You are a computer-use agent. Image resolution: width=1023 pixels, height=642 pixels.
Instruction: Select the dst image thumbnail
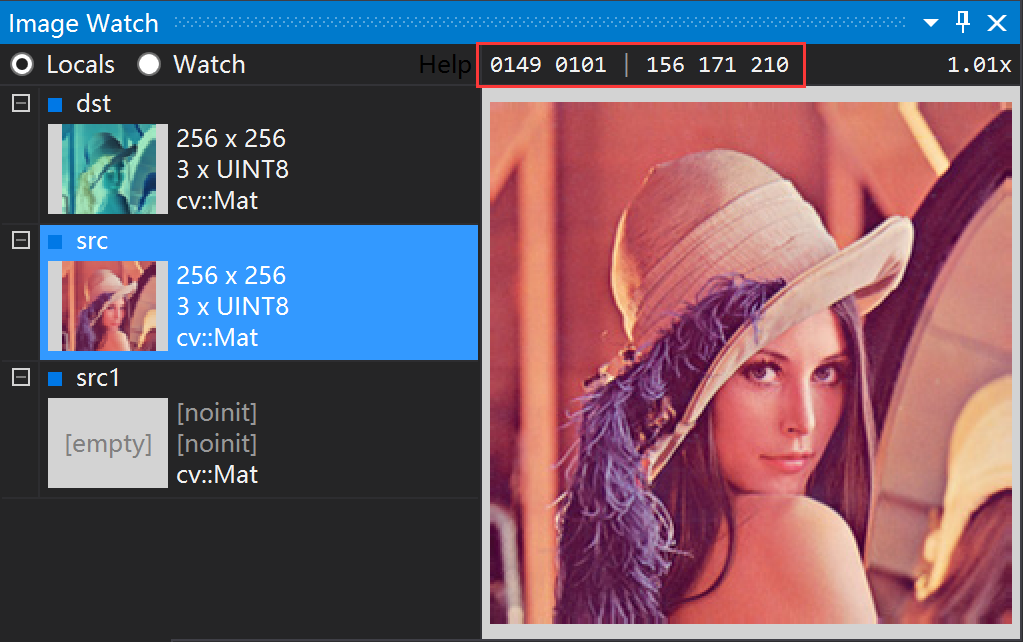(108, 169)
